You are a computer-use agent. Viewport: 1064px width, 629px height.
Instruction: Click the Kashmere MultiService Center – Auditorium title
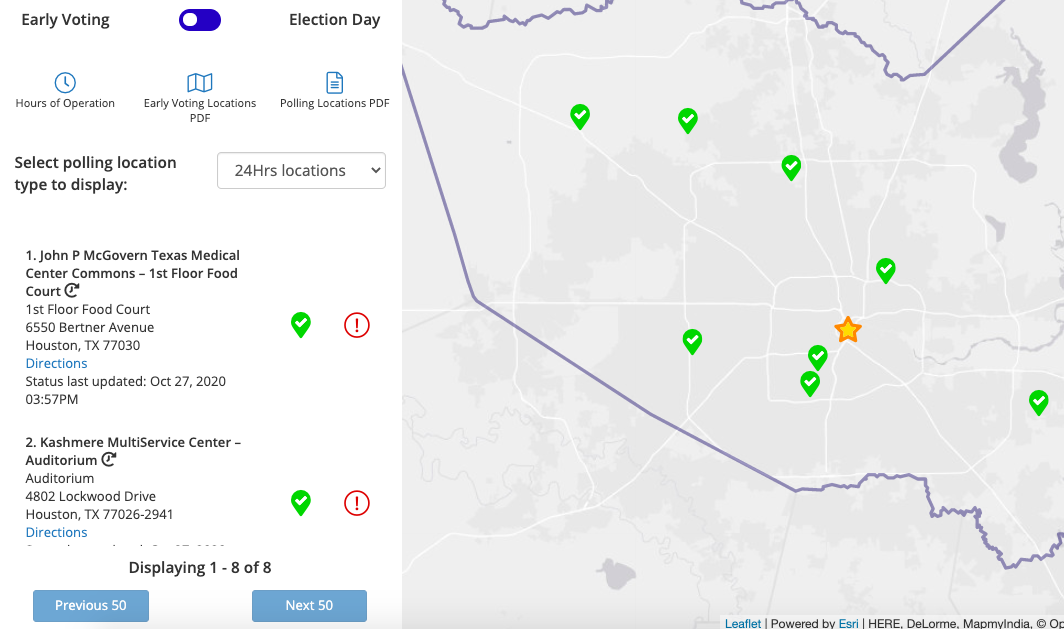click(133, 451)
